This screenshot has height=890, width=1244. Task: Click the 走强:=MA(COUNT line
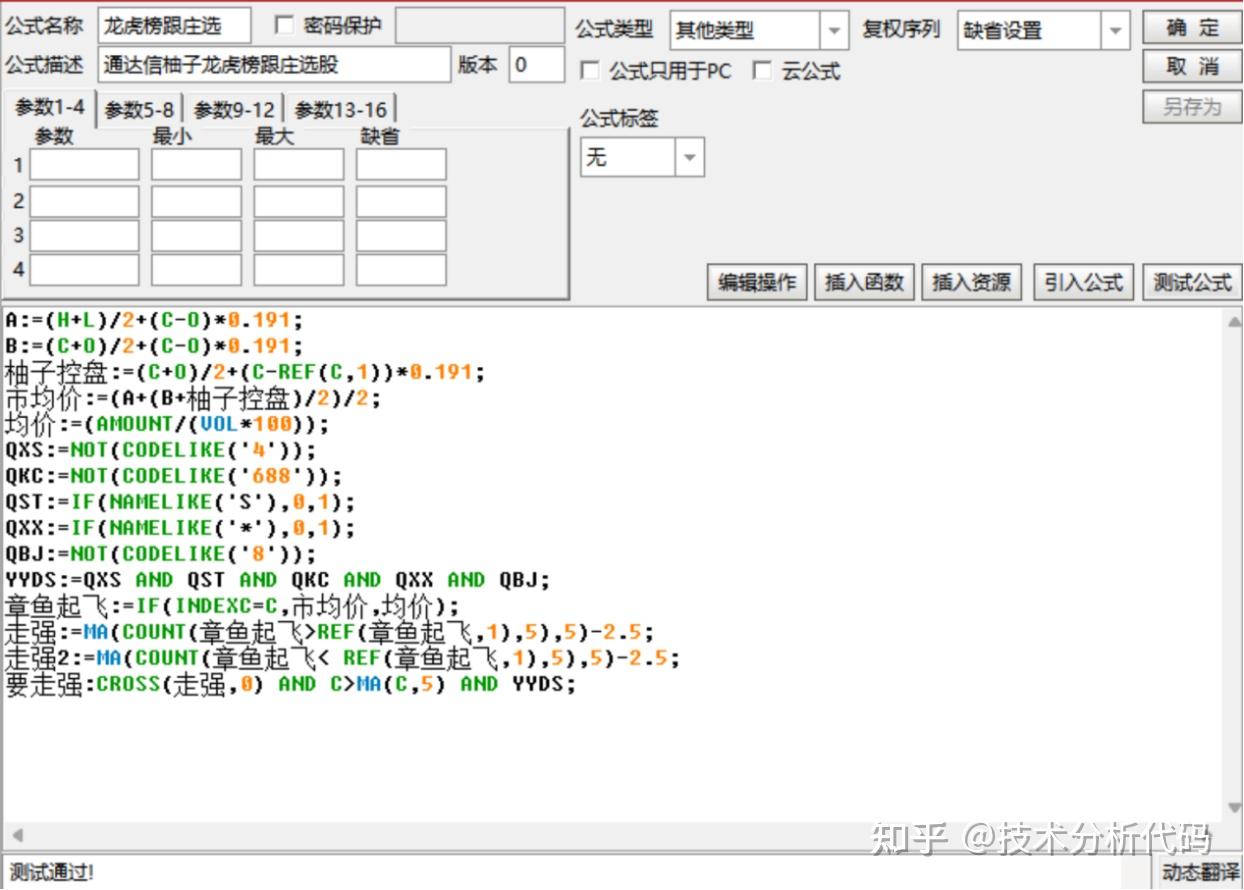(329, 632)
